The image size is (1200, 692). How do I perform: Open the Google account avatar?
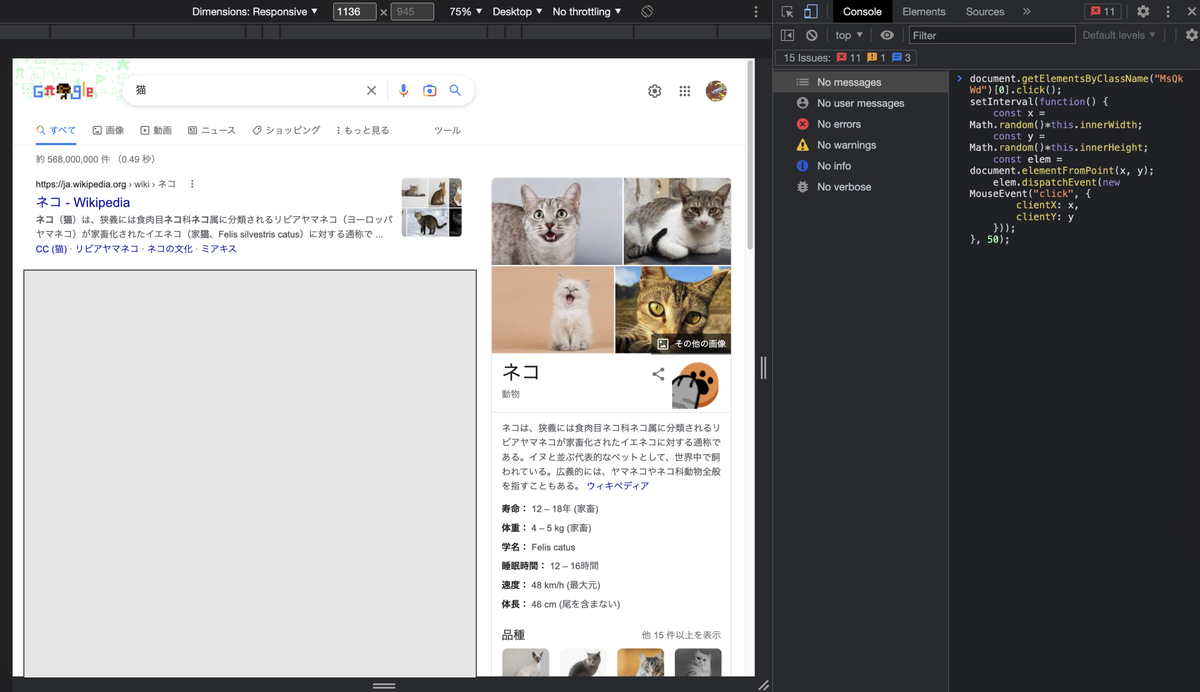click(x=716, y=91)
